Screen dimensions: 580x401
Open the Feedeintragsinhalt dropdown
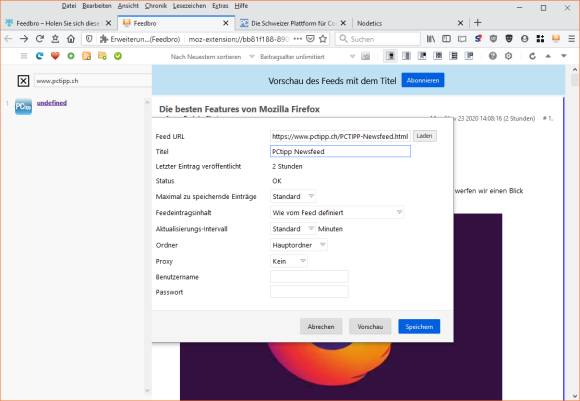tap(337, 213)
